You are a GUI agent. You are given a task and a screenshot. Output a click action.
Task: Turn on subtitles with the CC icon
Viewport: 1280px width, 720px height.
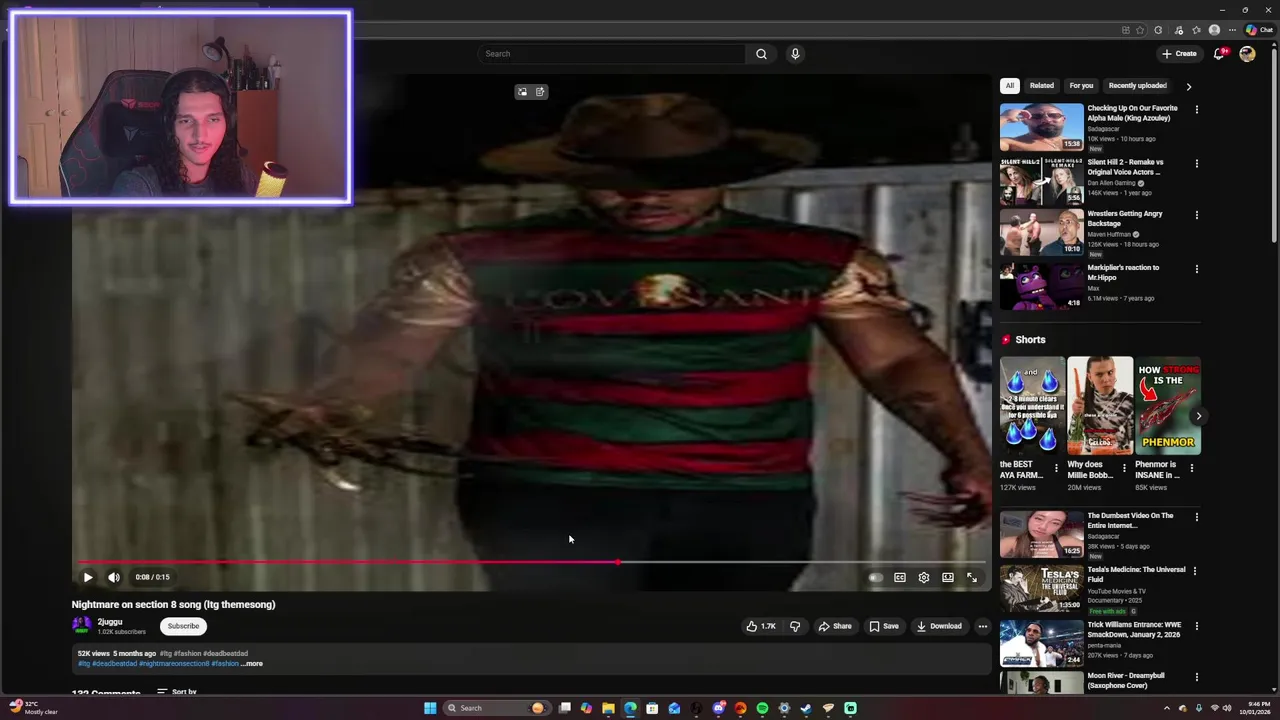[900, 577]
